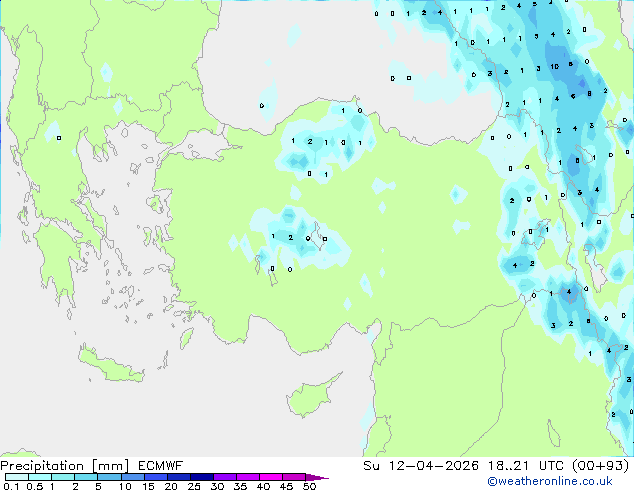Viewport: 634px width, 490px height.
Task: Select legend swatch between 10 and 15
Action: [132, 477]
